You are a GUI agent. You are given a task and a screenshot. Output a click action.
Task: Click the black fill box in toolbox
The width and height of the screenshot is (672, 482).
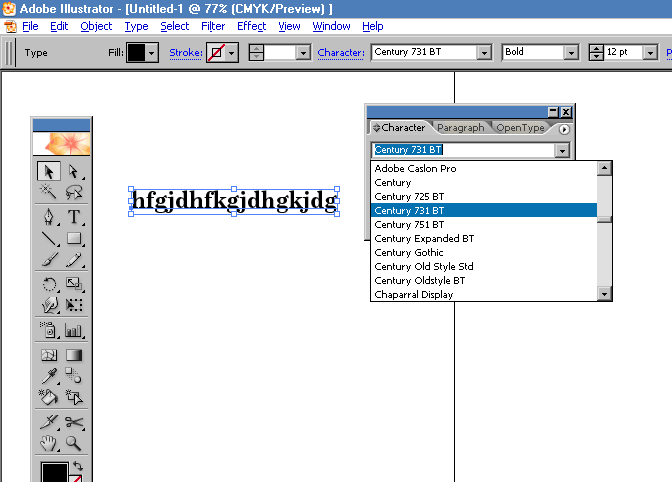tap(54, 472)
